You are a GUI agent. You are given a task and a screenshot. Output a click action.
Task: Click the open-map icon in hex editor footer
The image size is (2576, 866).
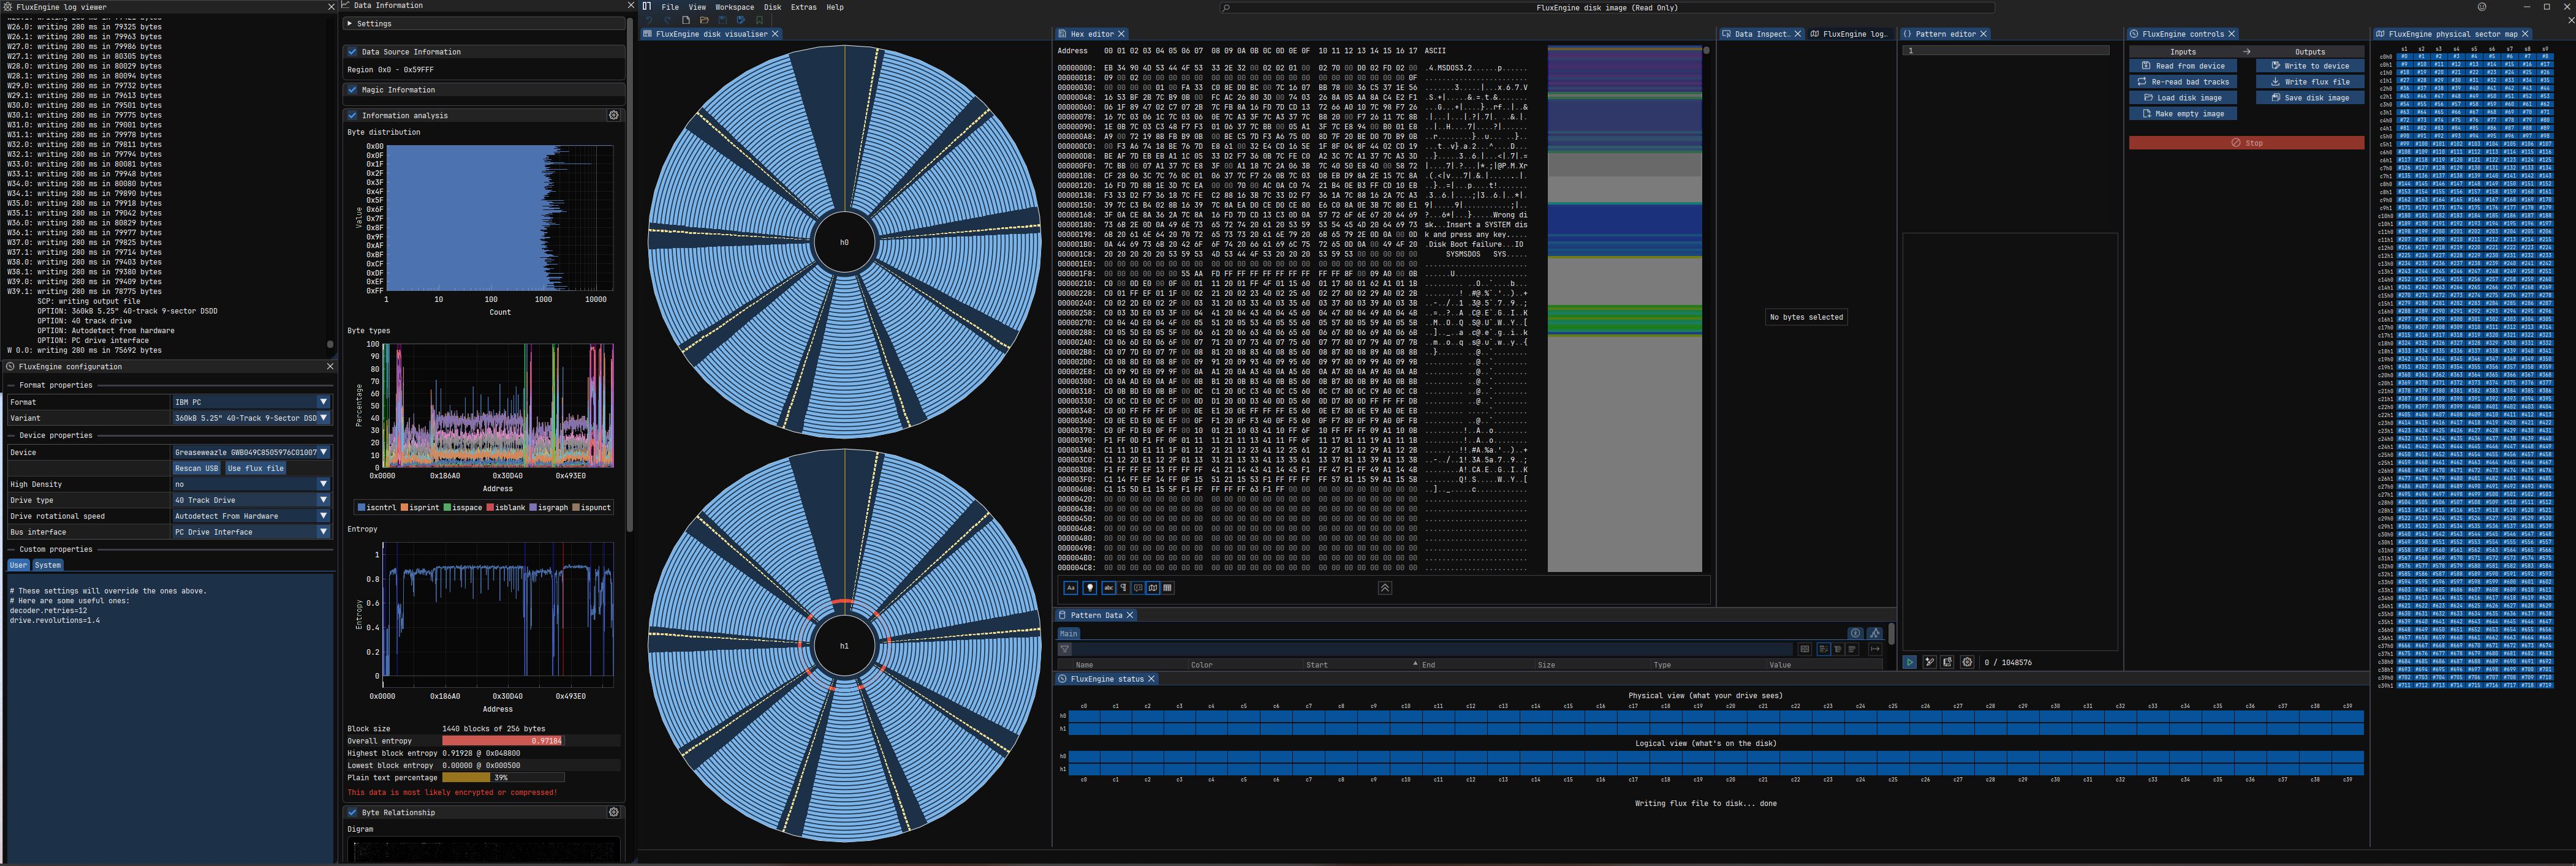(1153, 588)
